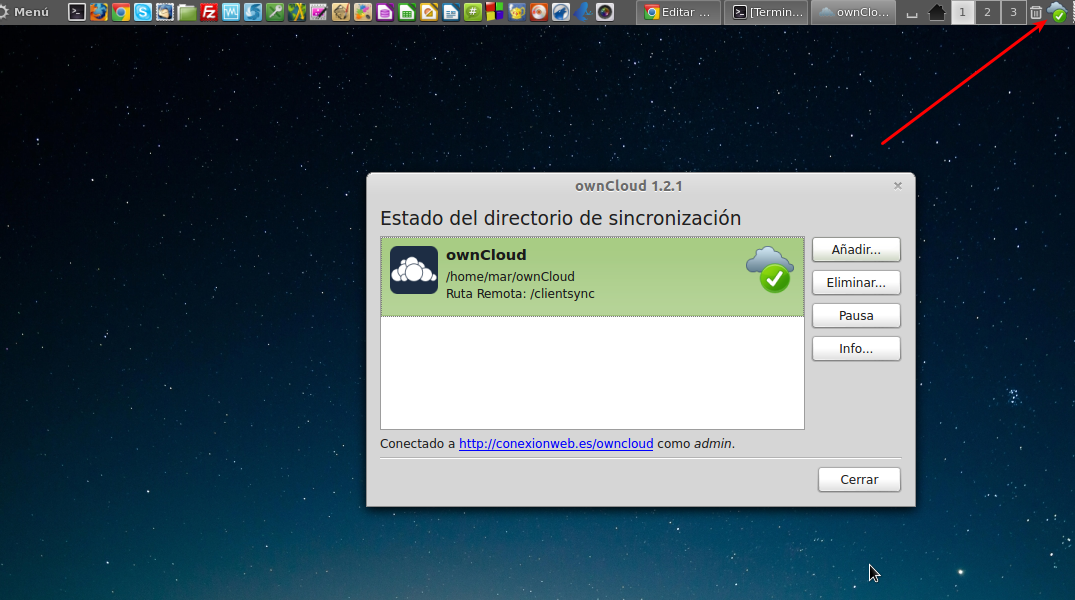Launch Firefox from the top panel
This screenshot has height=600, width=1075.
(x=98, y=12)
